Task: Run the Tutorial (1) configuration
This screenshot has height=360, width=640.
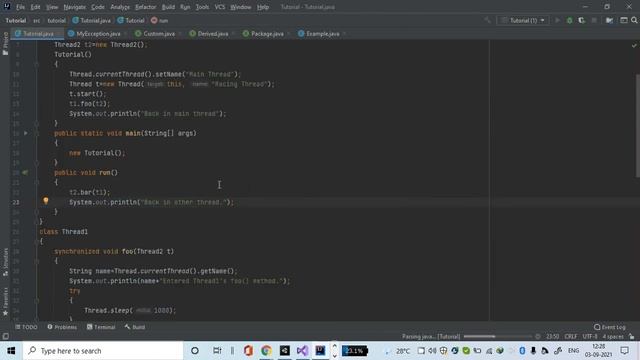Action: 557,20
